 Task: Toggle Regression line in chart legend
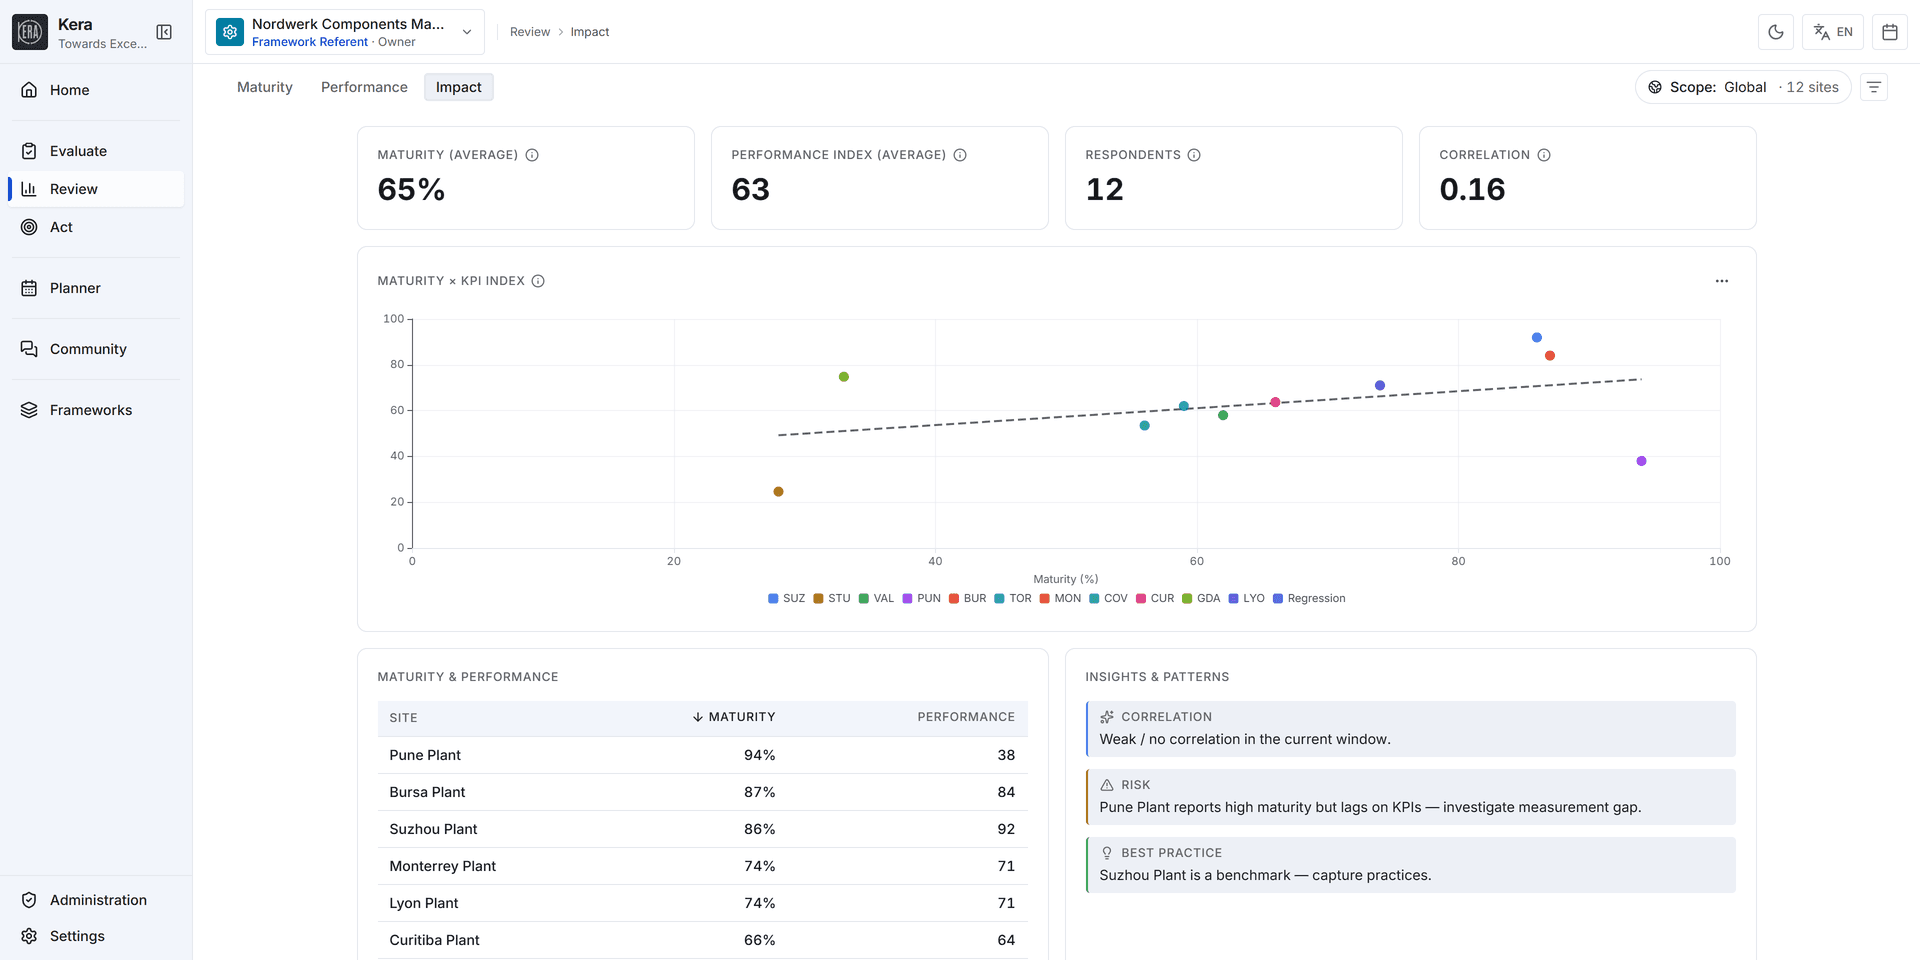(x=1309, y=598)
